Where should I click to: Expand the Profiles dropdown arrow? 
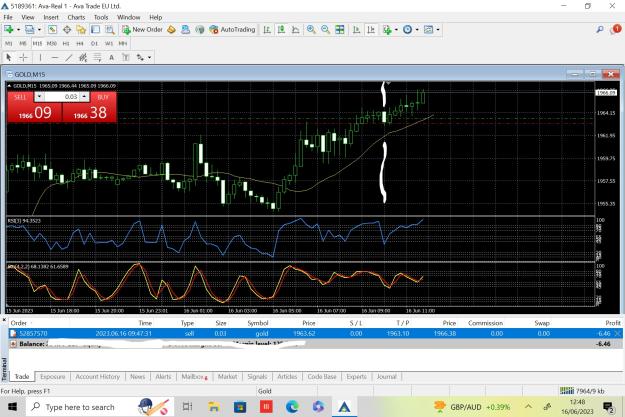pyautogui.click(x=39, y=30)
